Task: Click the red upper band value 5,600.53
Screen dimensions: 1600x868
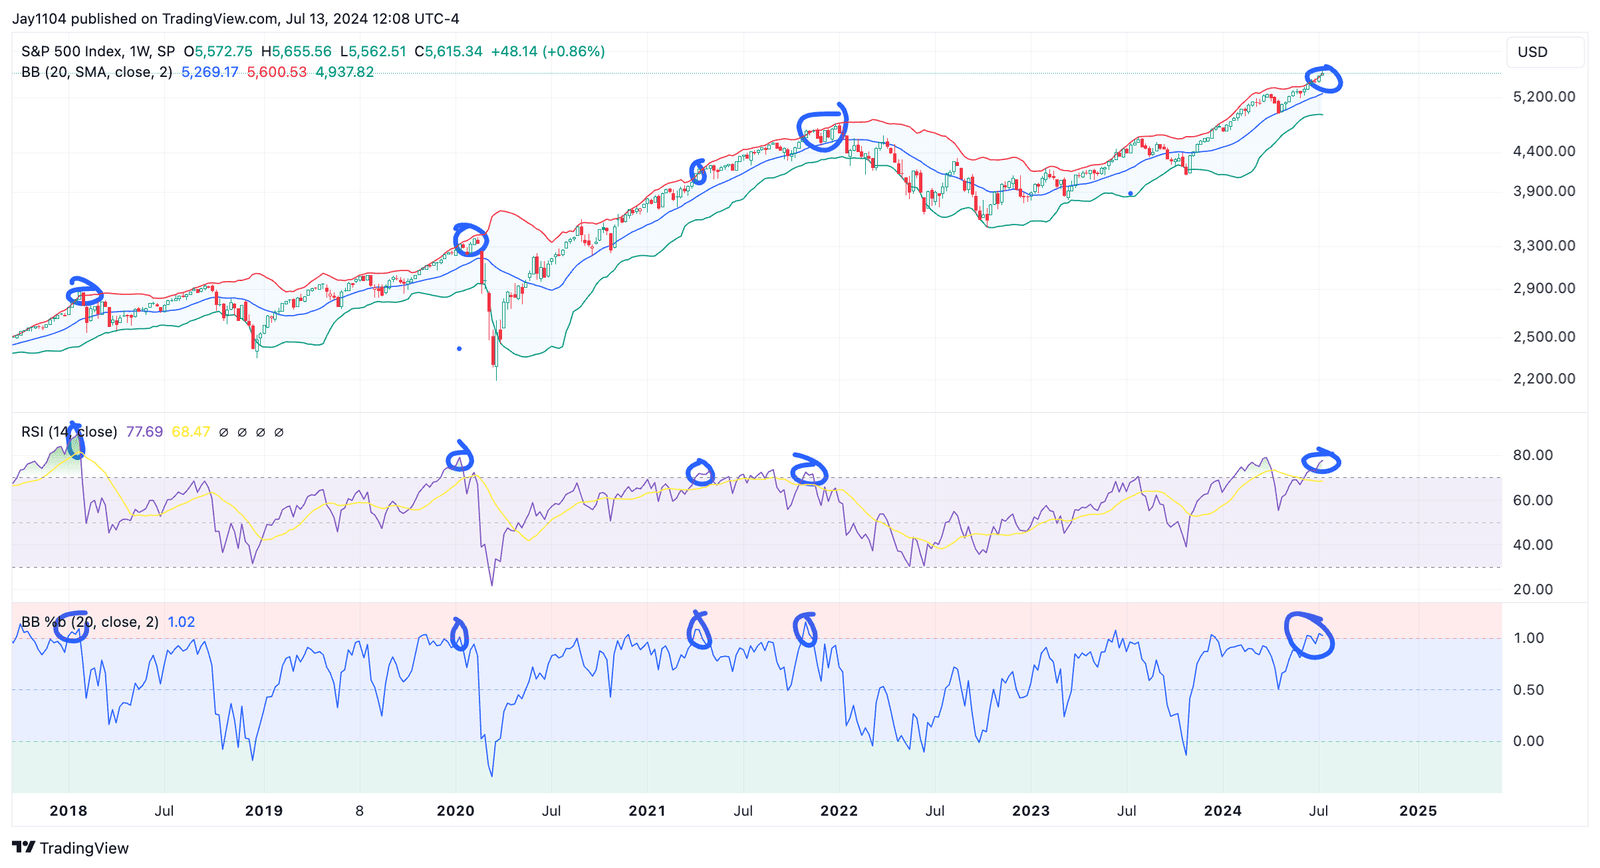Action: point(276,72)
